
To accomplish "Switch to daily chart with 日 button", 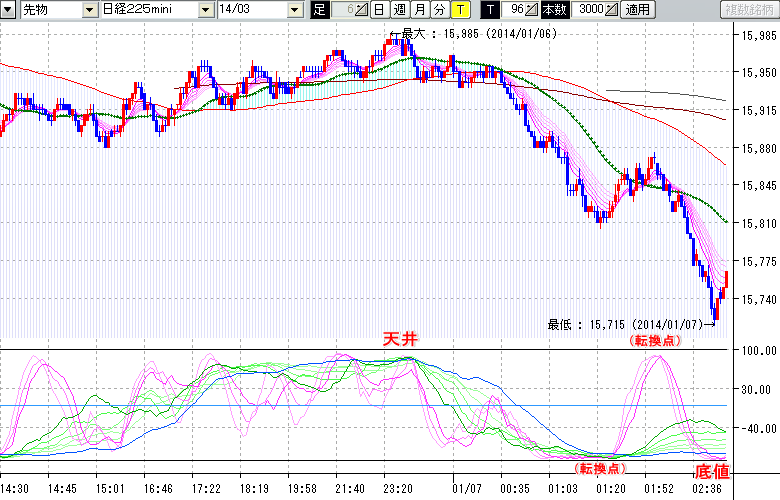I will pyautogui.click(x=379, y=10).
